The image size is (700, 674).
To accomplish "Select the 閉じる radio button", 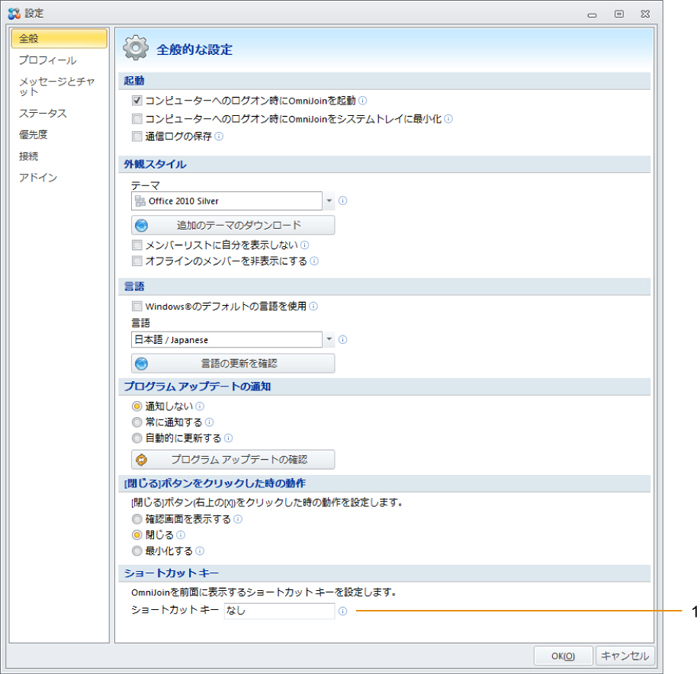I will click(137, 535).
